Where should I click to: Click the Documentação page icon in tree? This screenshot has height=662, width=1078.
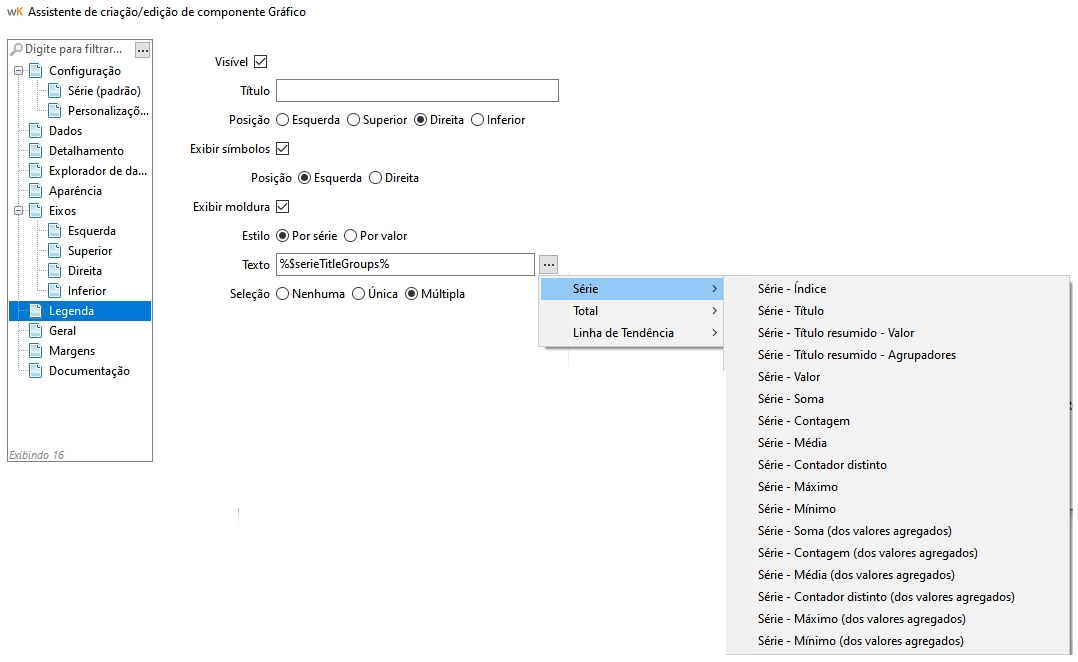click(36, 371)
